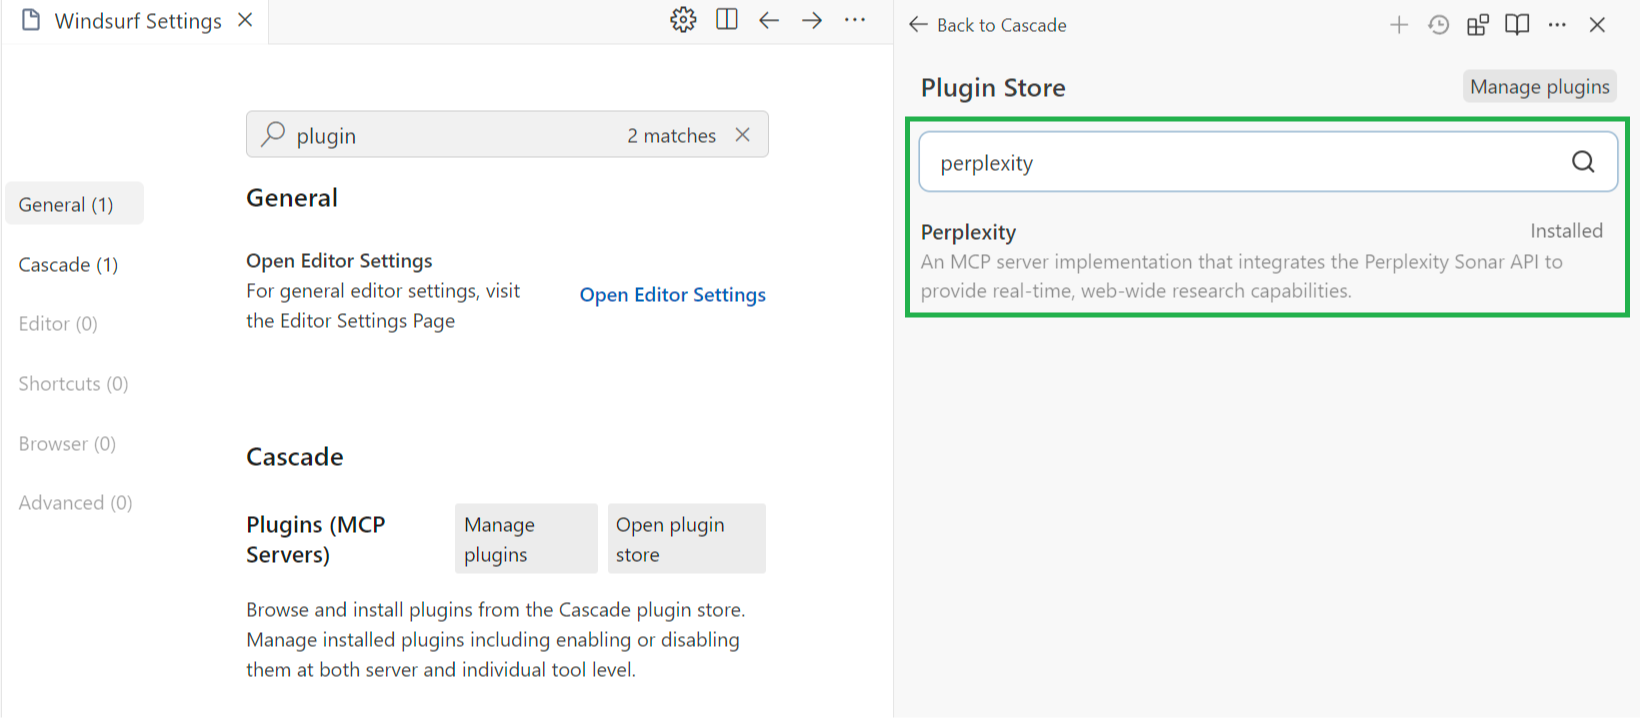The image size is (1640, 722).
Task: Go forward with the right arrow icon
Action: (x=812, y=20)
